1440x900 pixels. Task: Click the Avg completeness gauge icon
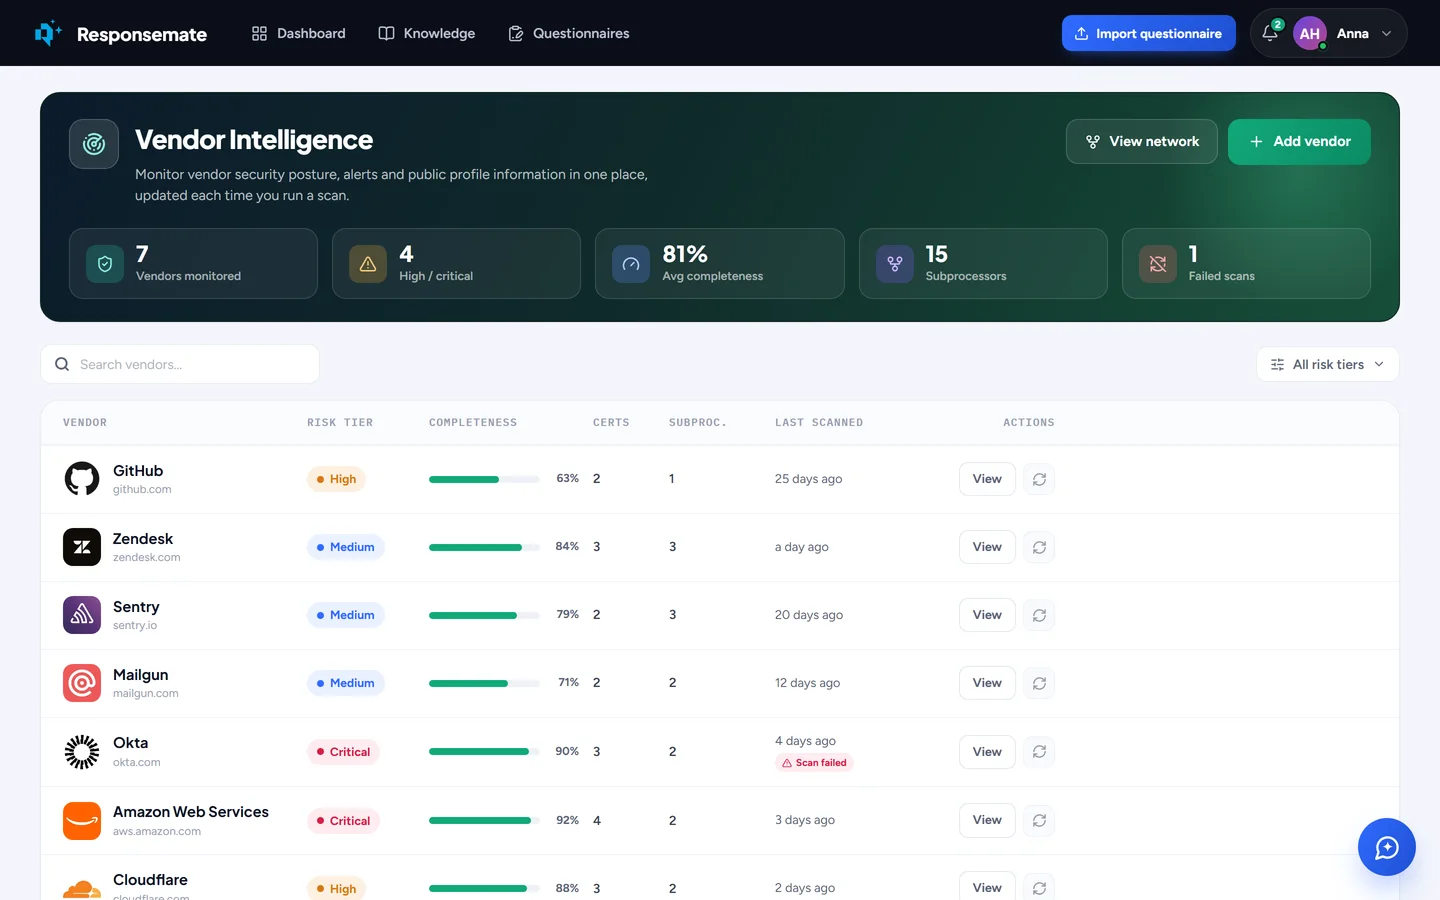click(631, 264)
